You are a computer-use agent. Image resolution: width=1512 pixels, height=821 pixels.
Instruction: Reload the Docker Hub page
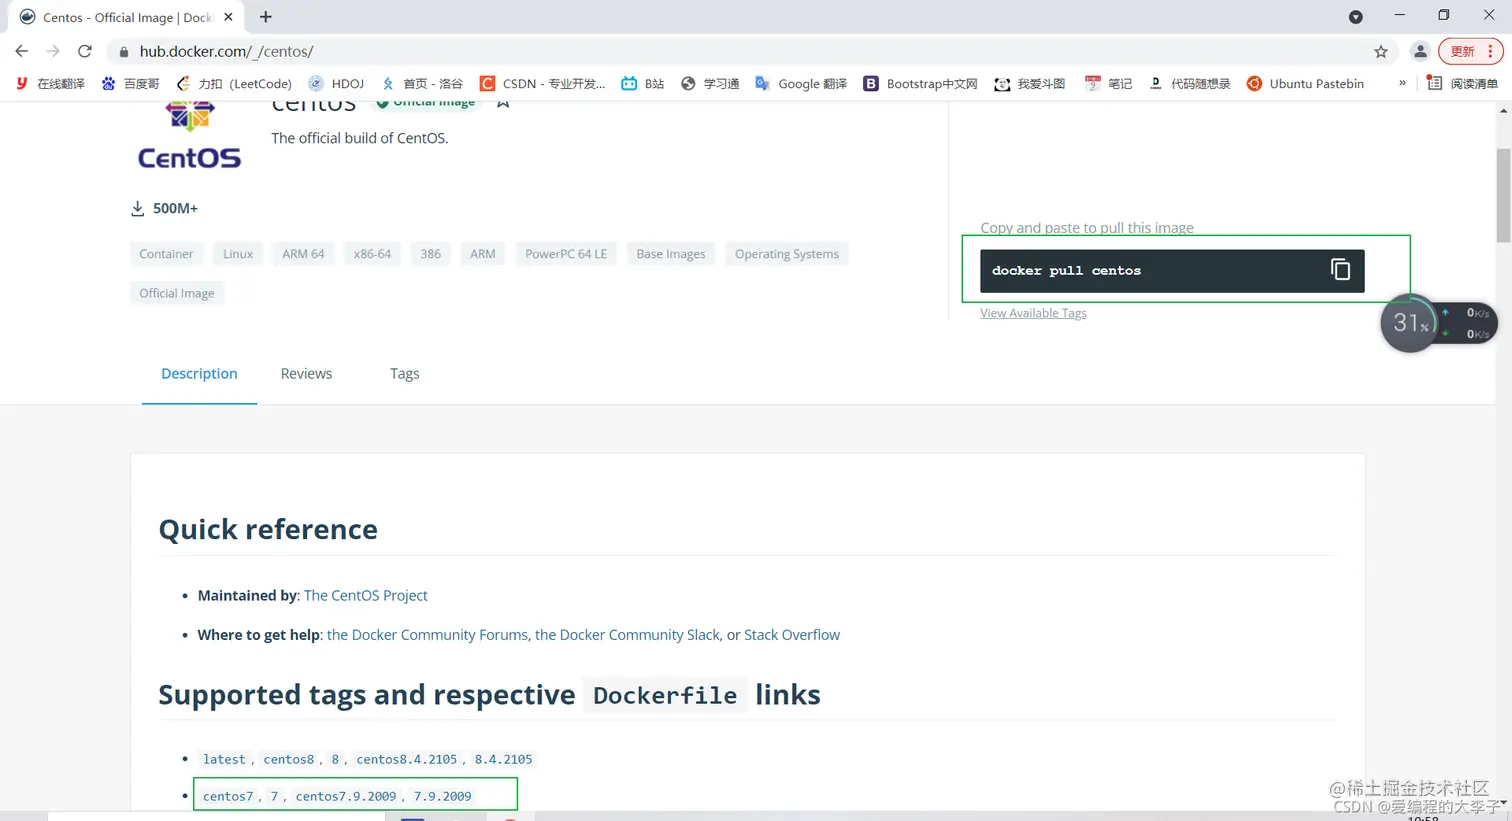[x=85, y=51]
